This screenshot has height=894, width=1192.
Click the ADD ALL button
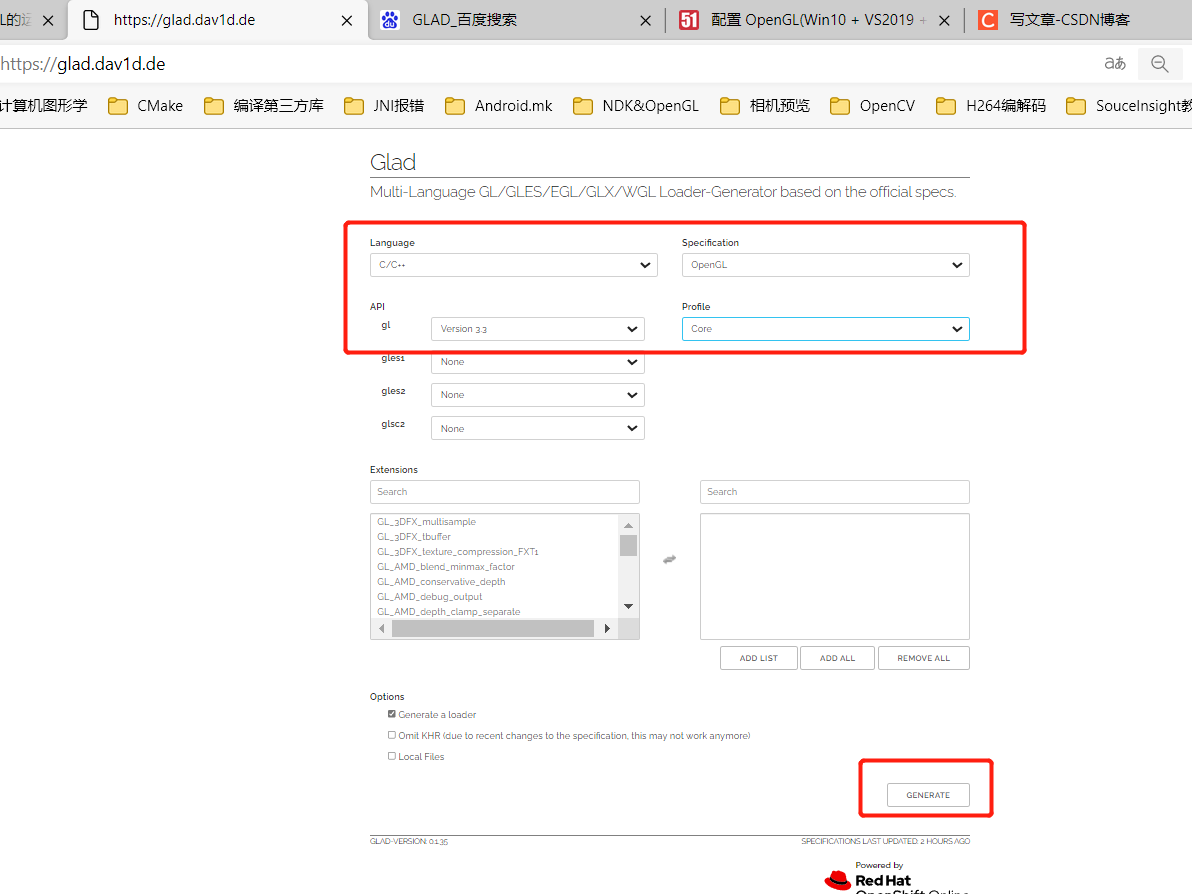tap(837, 658)
